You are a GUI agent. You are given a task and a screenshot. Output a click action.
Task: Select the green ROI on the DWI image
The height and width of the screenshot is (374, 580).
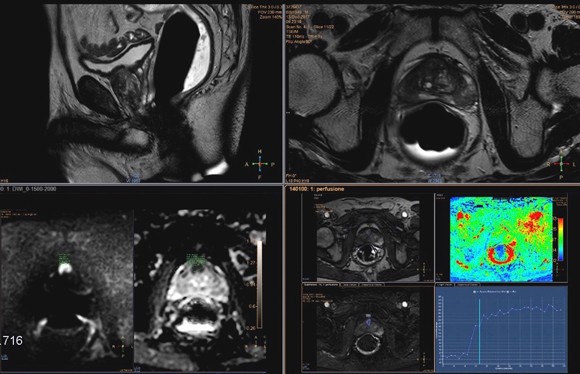[x=64, y=258]
